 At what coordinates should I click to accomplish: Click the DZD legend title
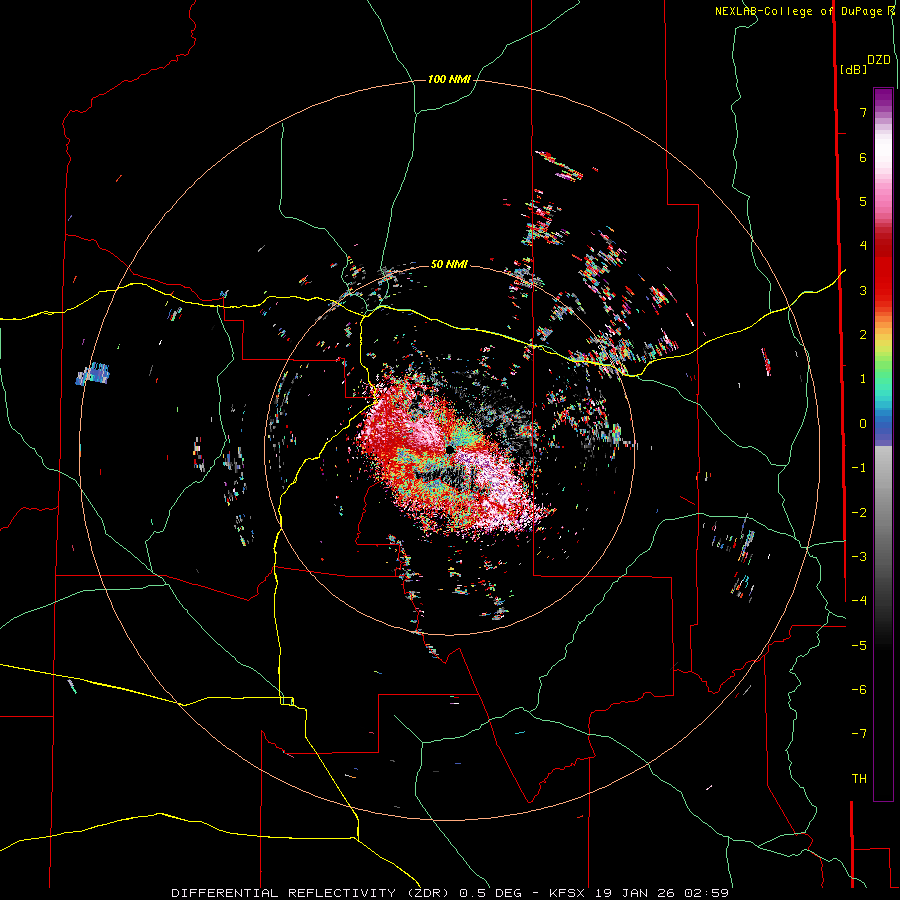[879, 60]
